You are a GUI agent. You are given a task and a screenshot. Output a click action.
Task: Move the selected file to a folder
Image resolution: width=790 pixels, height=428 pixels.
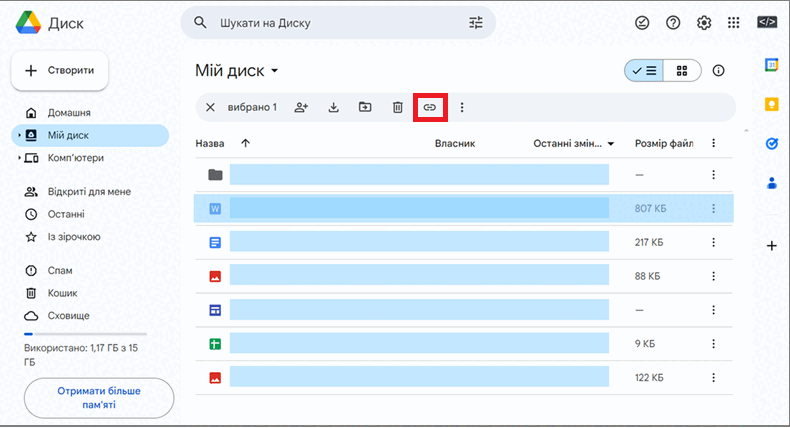click(x=365, y=107)
